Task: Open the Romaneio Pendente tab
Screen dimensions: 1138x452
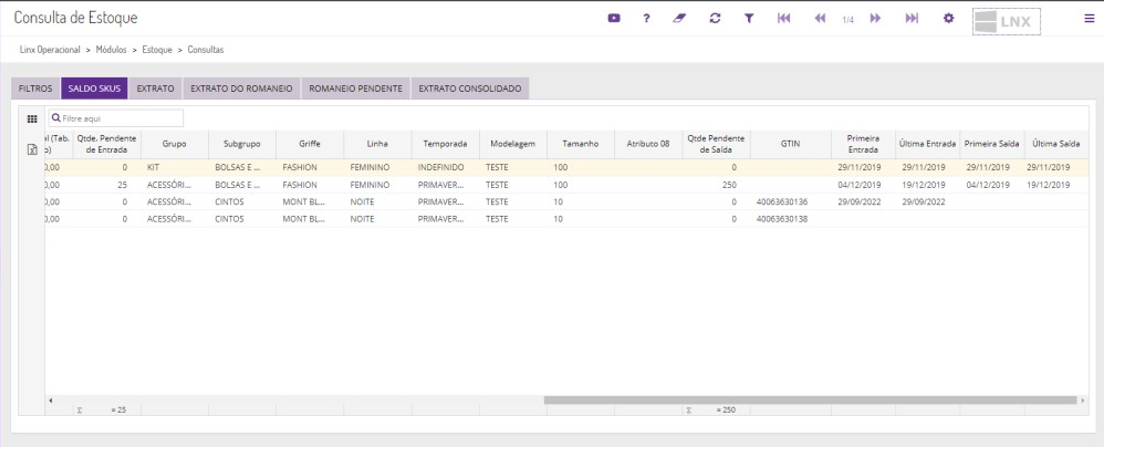Action: point(356,88)
